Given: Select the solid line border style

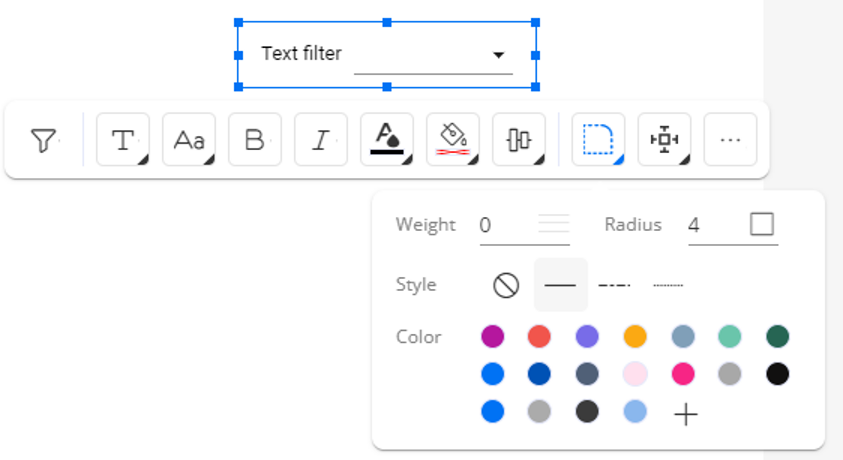Looking at the screenshot, I should tap(560, 285).
